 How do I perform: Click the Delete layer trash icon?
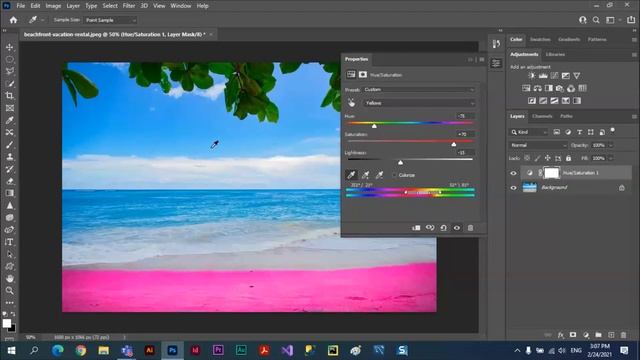tap(623, 335)
